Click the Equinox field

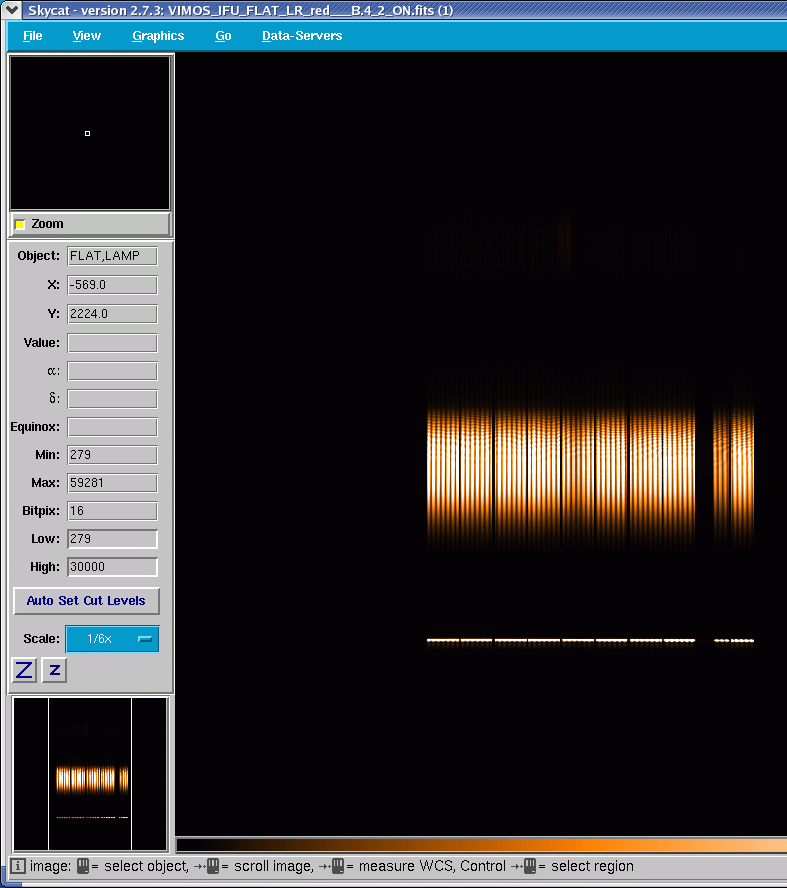112,427
